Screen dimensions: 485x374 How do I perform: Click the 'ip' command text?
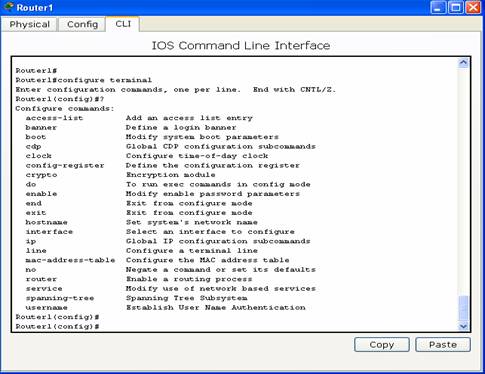point(31,241)
